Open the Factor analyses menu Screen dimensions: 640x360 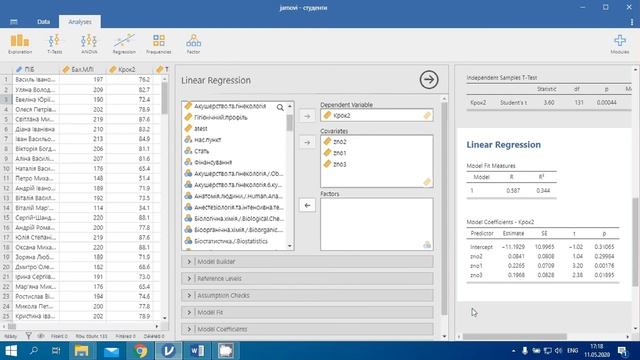click(193, 44)
